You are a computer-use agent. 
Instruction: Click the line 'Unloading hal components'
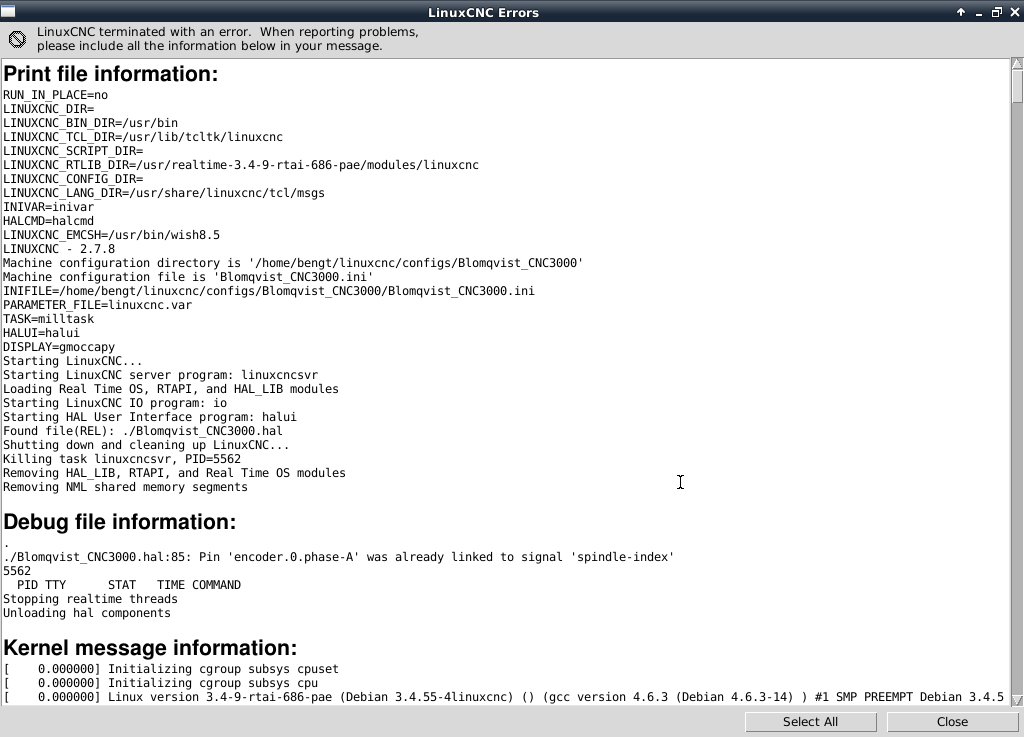pos(87,614)
